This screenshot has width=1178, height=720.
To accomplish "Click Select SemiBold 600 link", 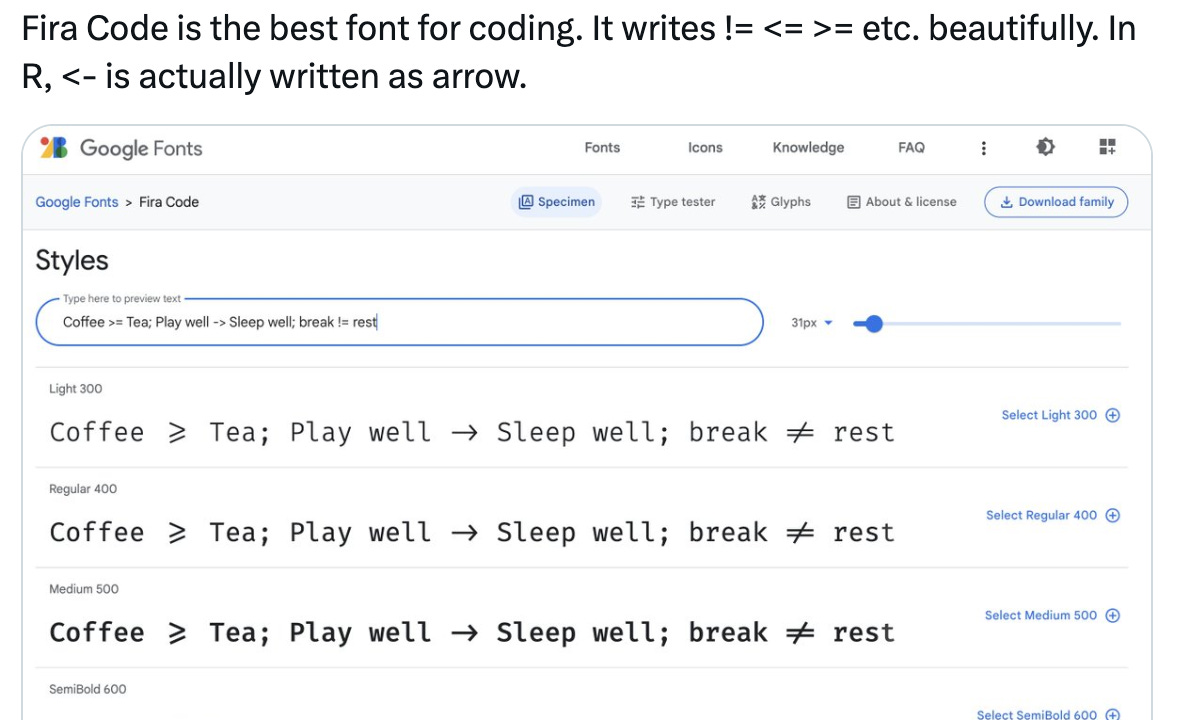I will click(1037, 714).
